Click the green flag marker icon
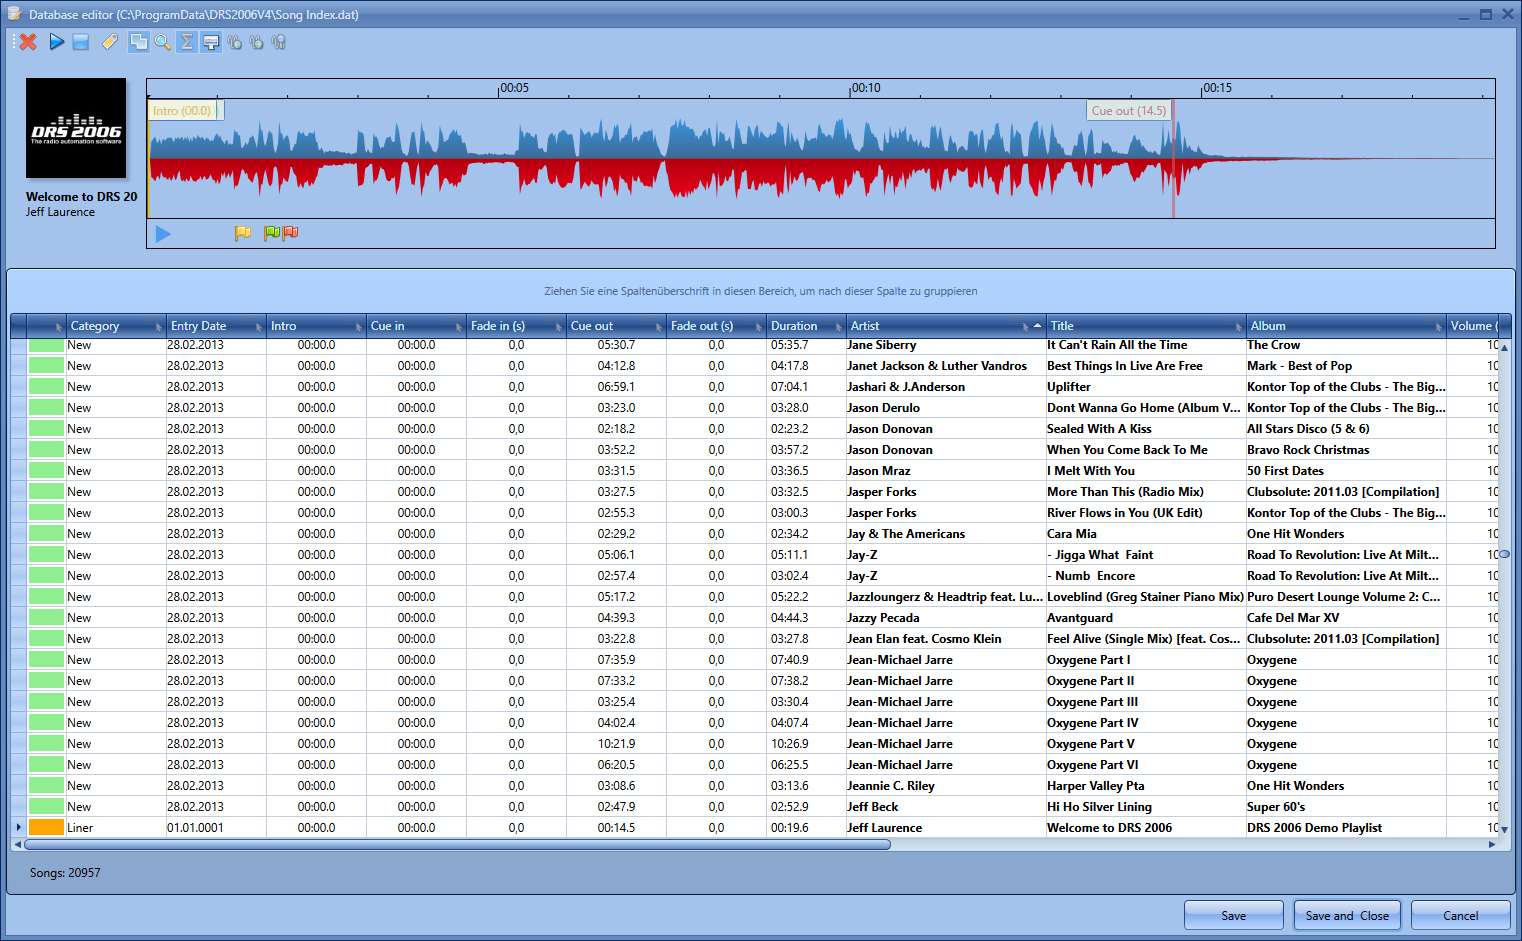This screenshot has height=941, width=1522. (x=271, y=233)
